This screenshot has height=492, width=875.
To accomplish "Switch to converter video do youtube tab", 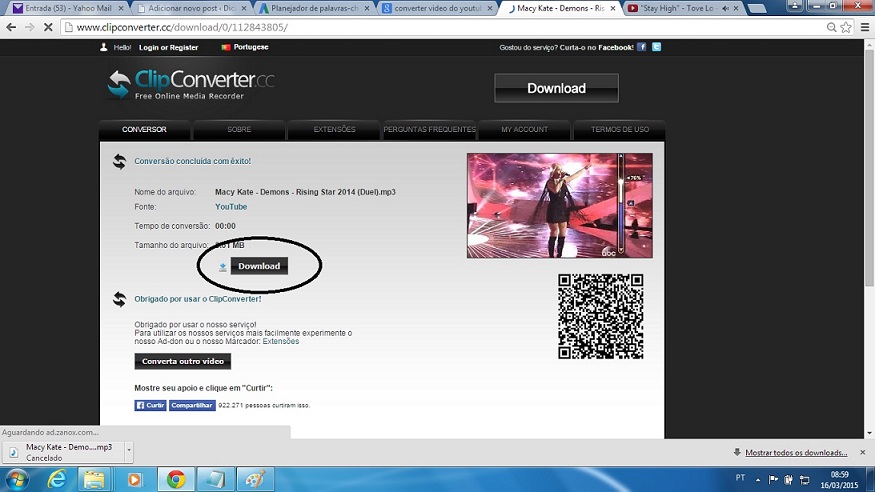I will pos(439,8).
